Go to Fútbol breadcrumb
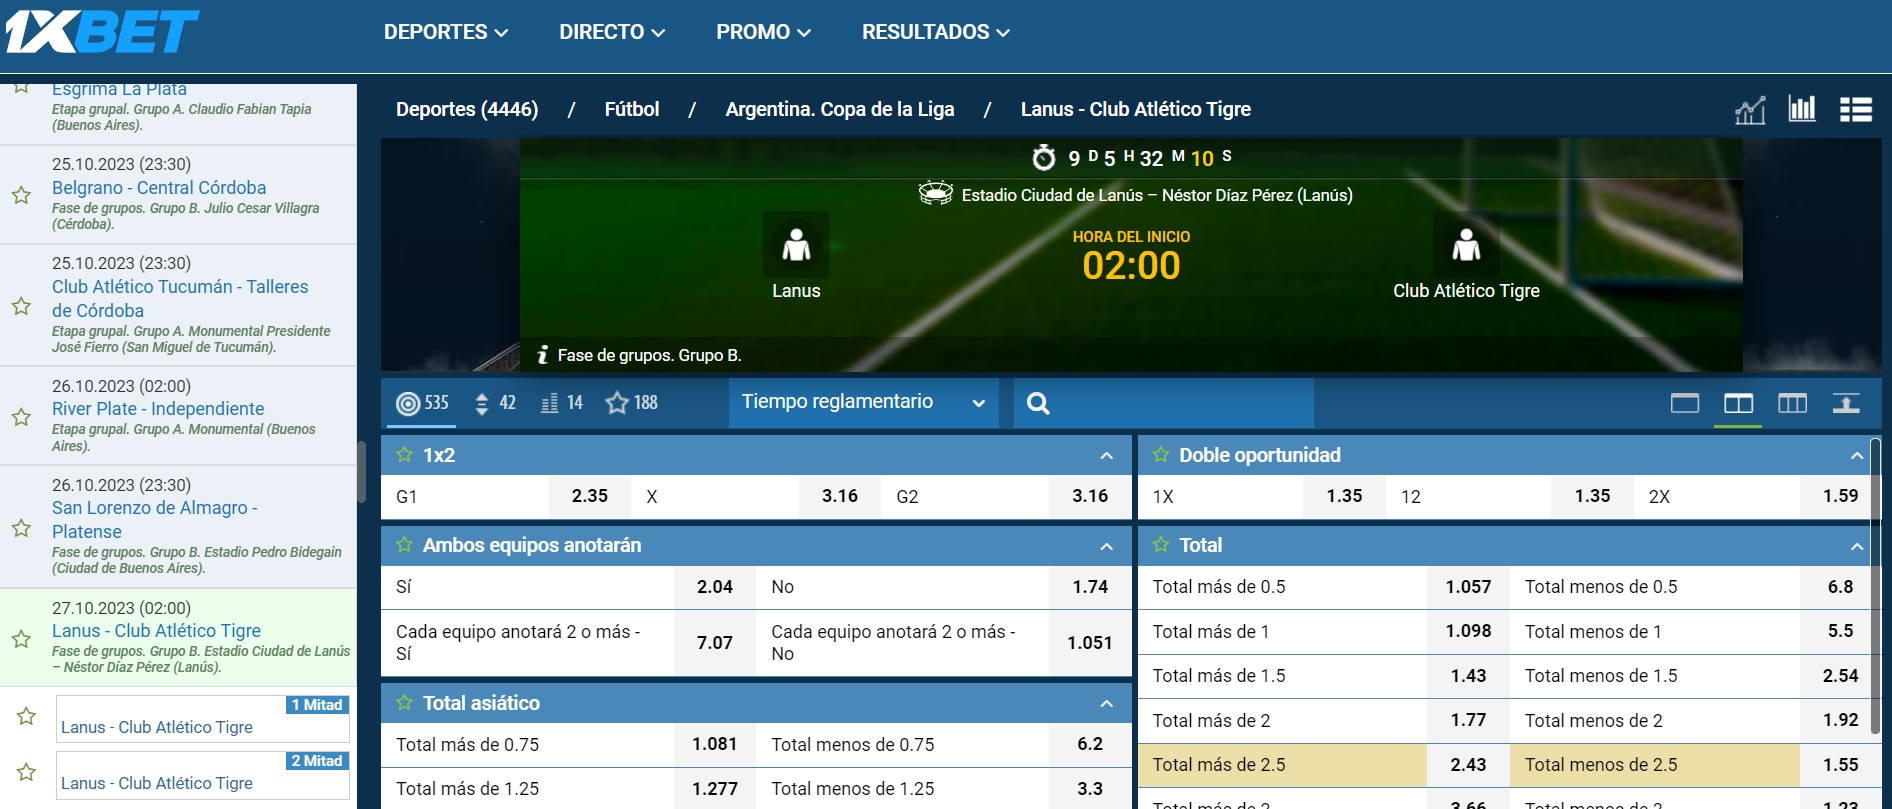 tap(632, 109)
